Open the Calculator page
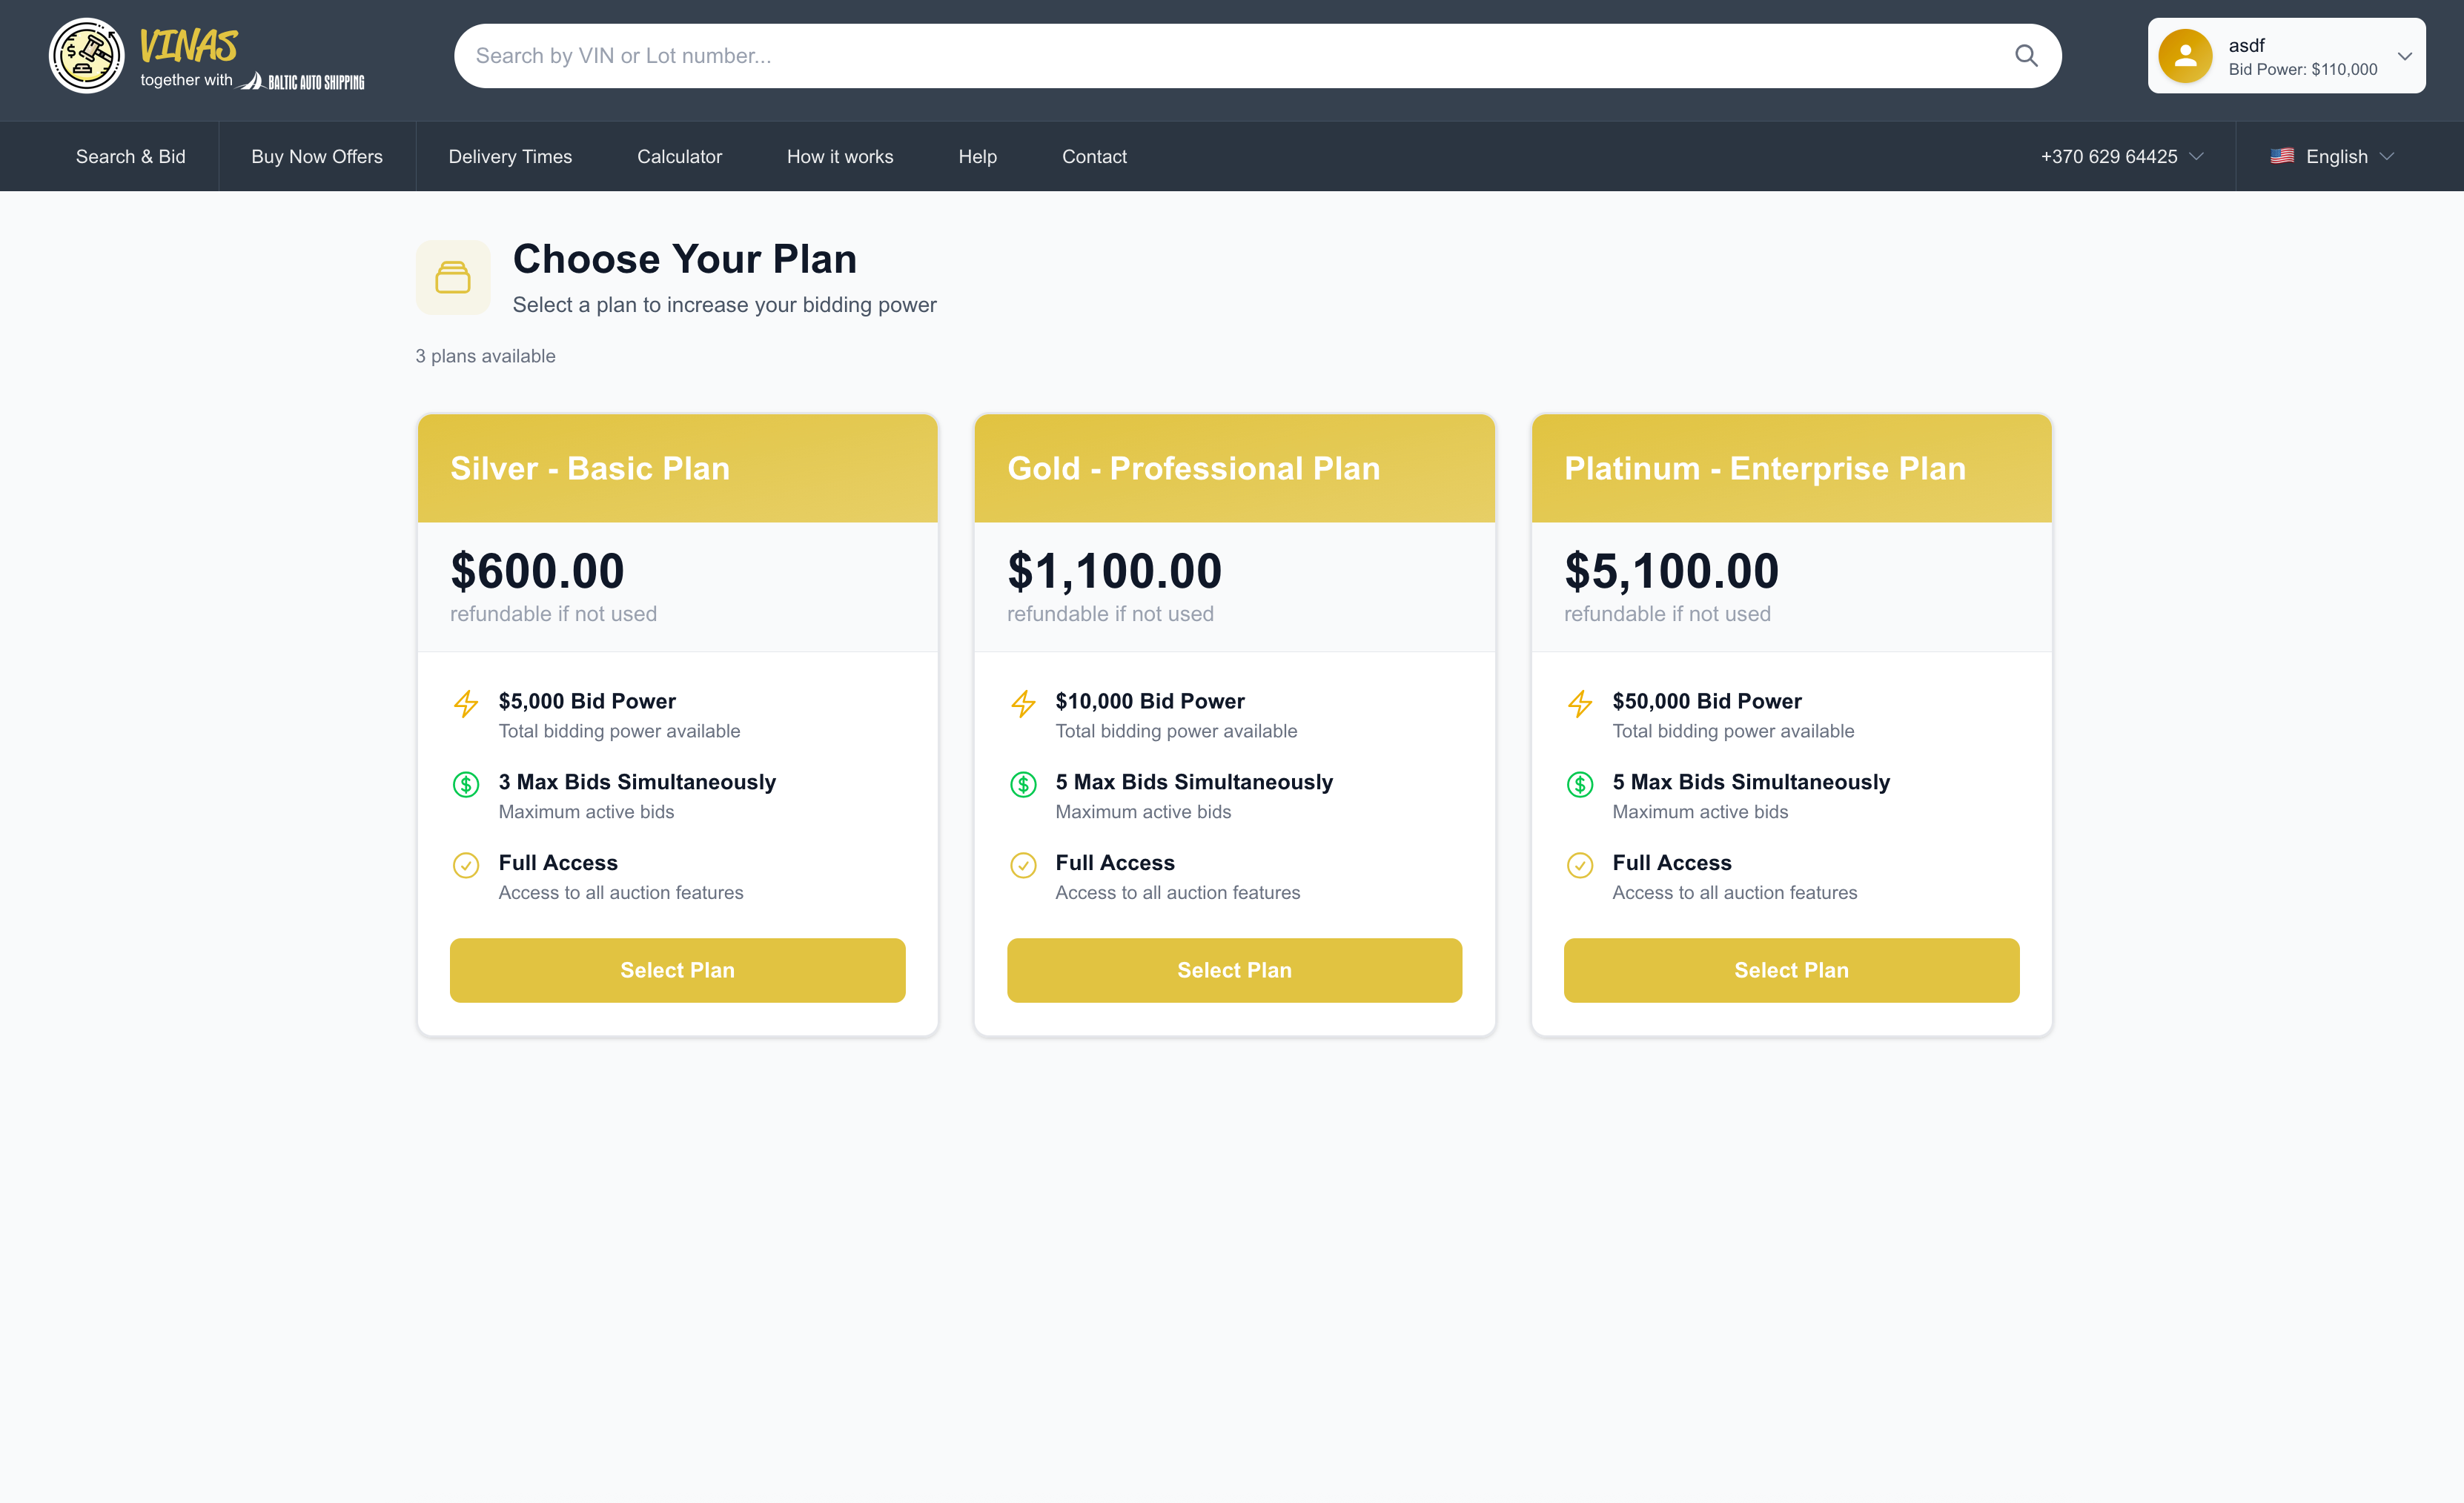 pos(679,157)
